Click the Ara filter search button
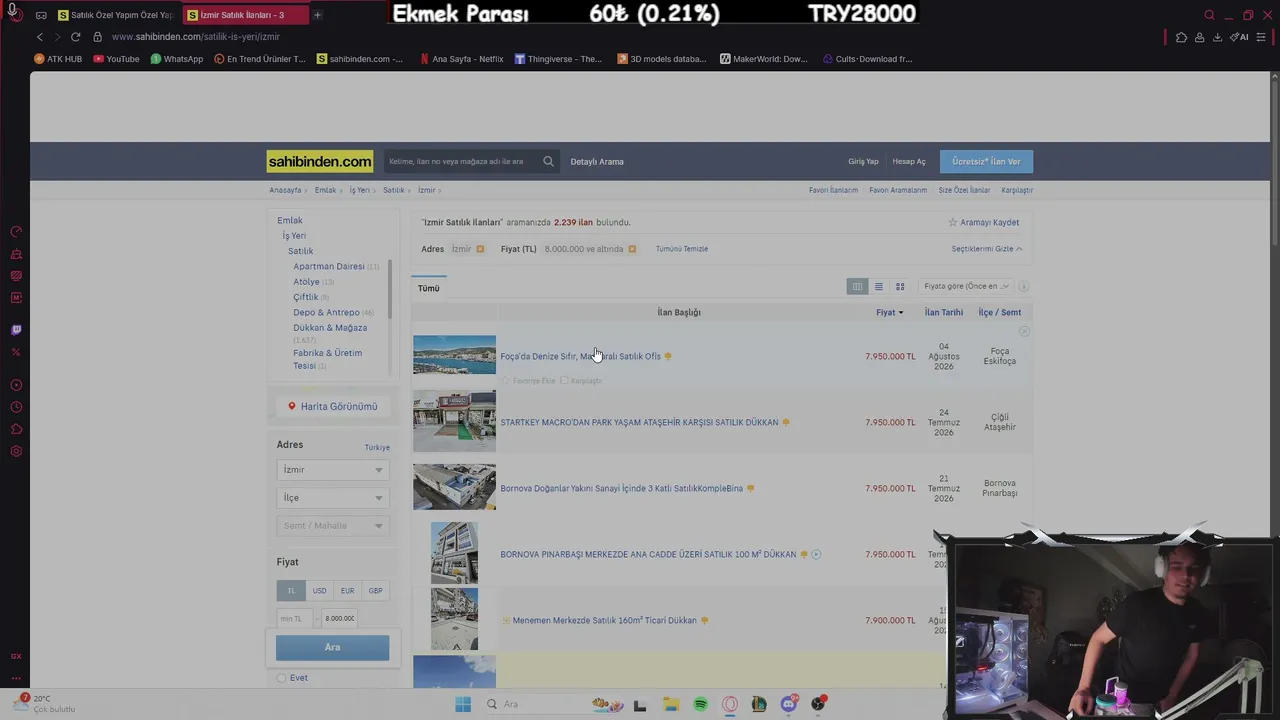The image size is (1280, 720). (333, 648)
